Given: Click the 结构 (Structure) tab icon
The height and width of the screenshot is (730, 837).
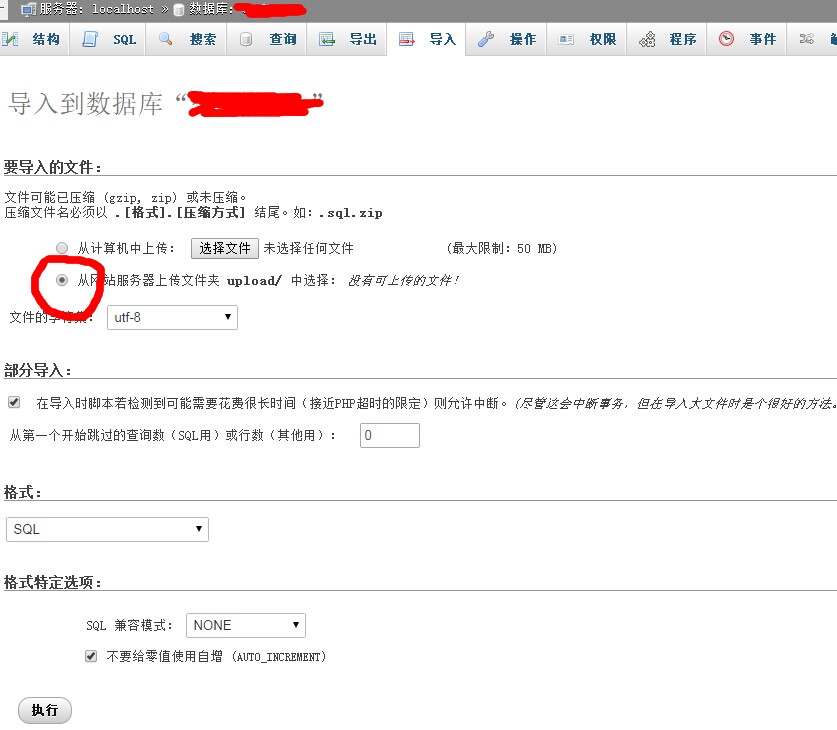Looking at the screenshot, I should pos(11,39).
